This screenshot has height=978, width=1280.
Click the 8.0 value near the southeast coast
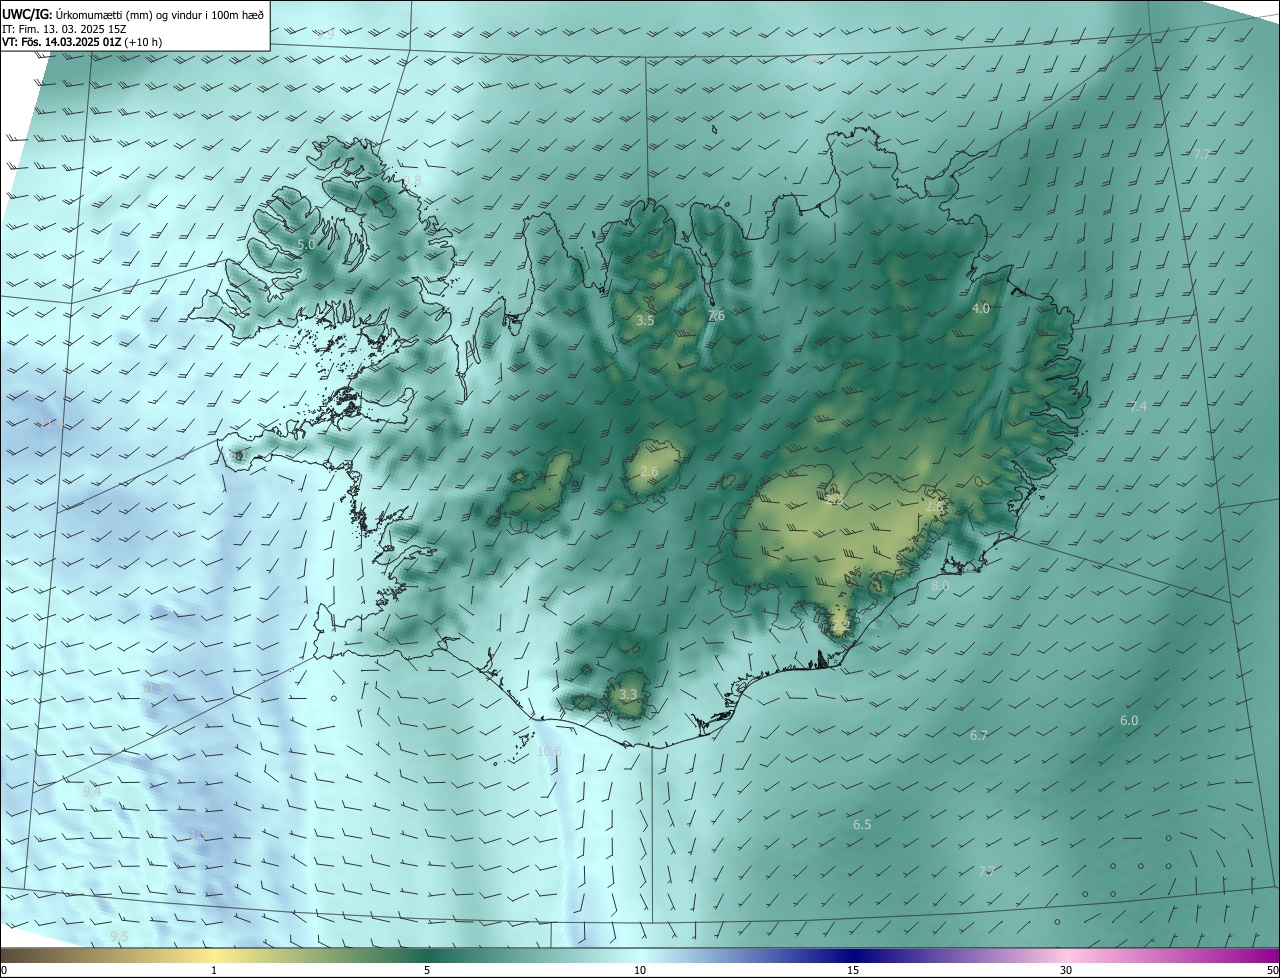click(940, 586)
